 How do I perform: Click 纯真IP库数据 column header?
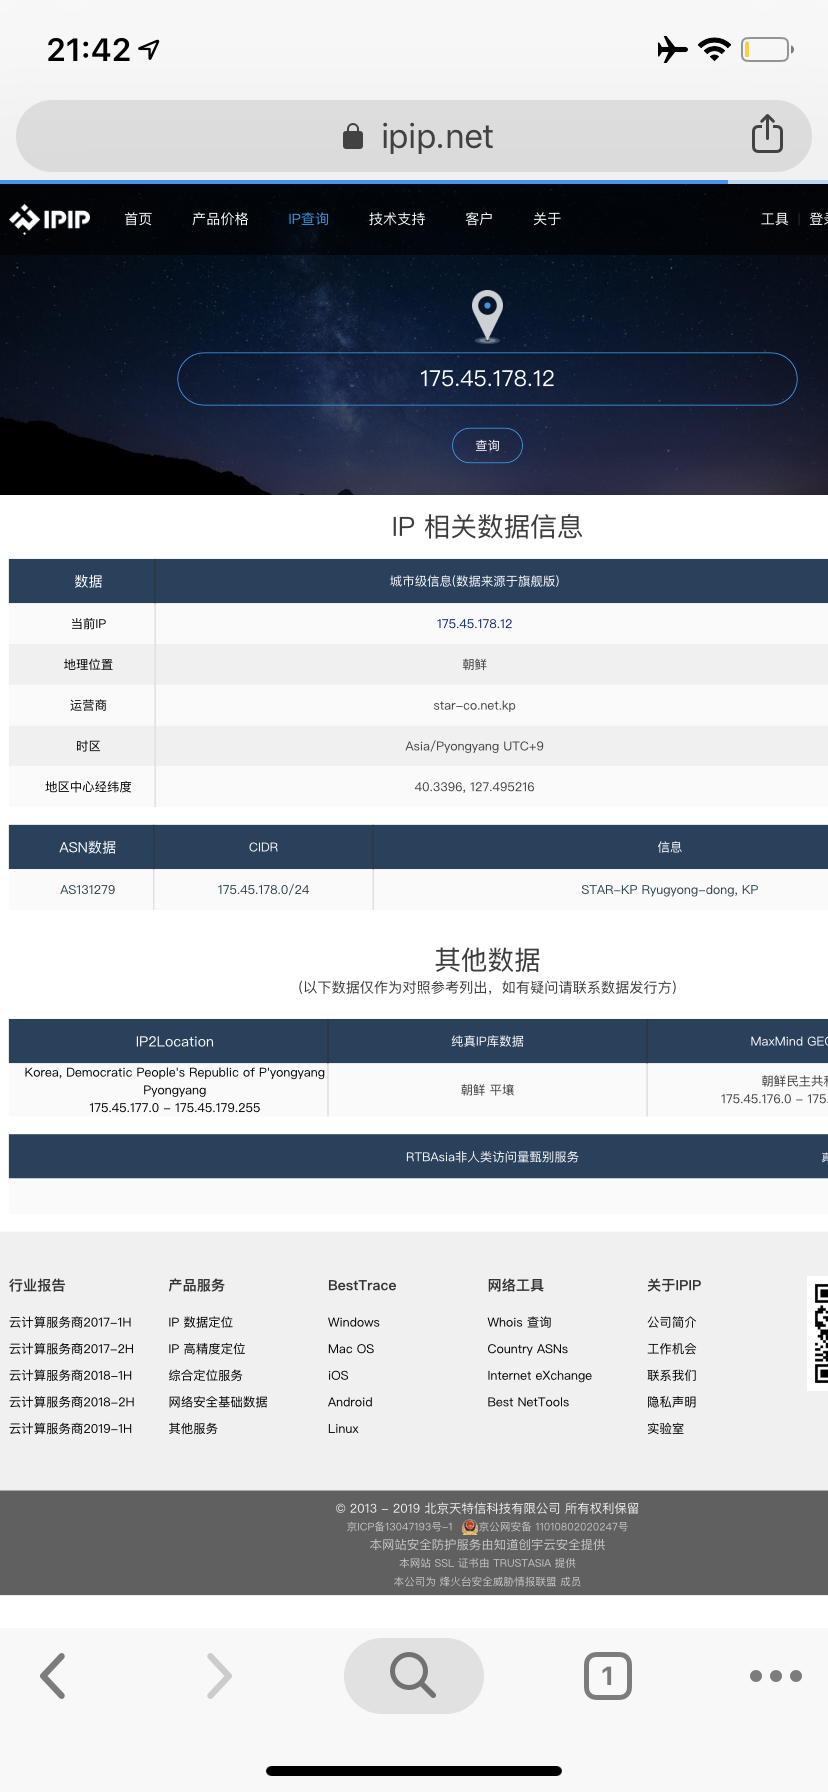click(x=487, y=1042)
